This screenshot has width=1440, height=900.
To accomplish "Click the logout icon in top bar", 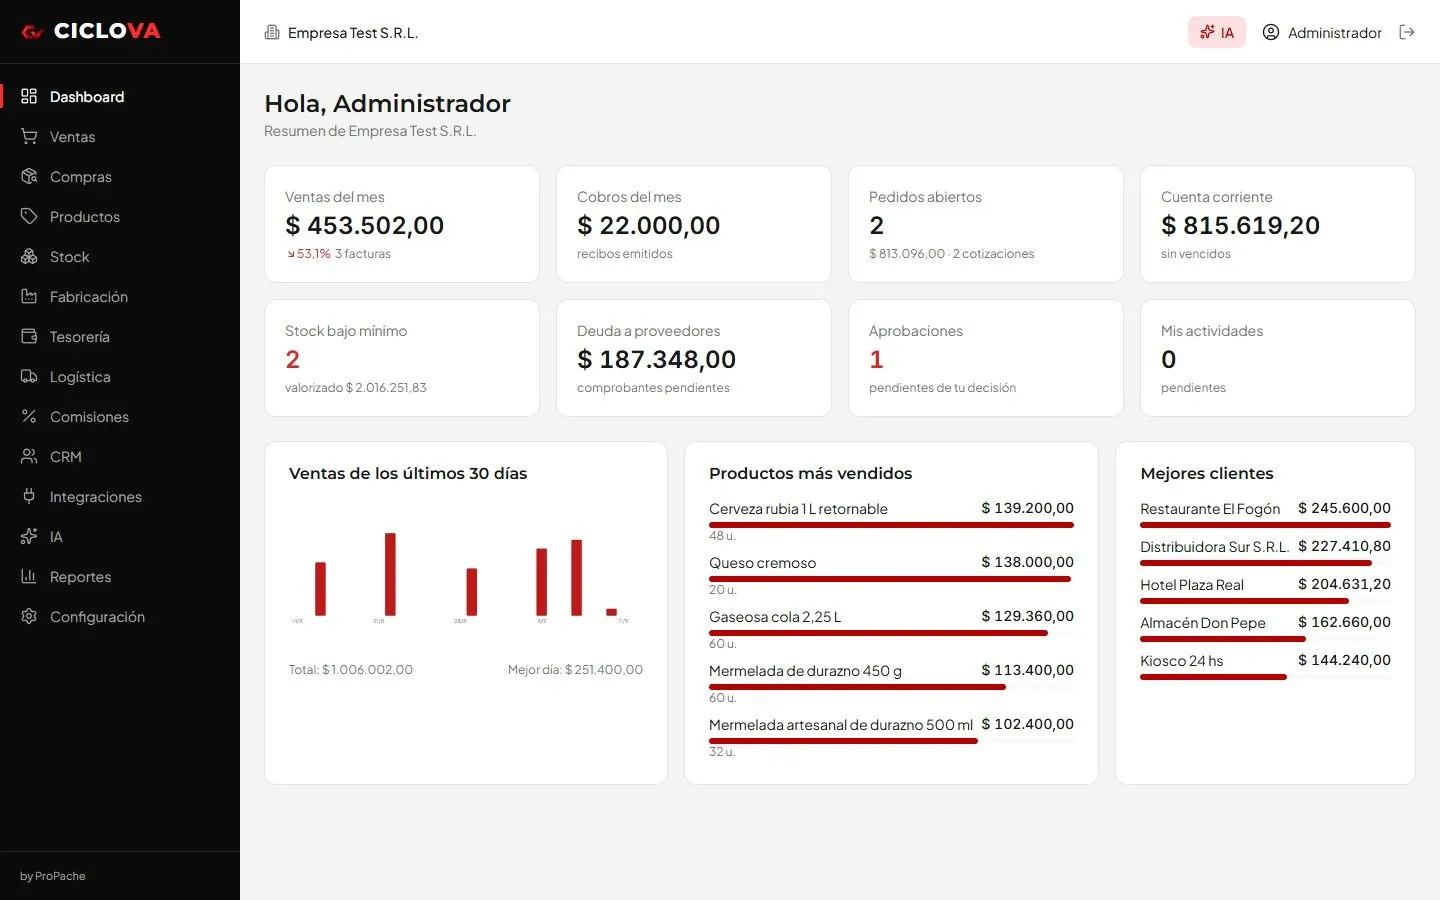I will (x=1407, y=32).
